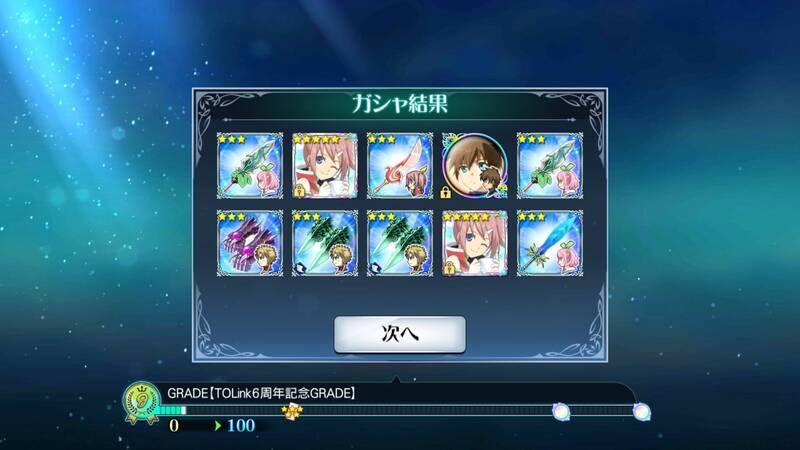
Task: Toggle lock icon on the round character portrait
Action: 445,192
